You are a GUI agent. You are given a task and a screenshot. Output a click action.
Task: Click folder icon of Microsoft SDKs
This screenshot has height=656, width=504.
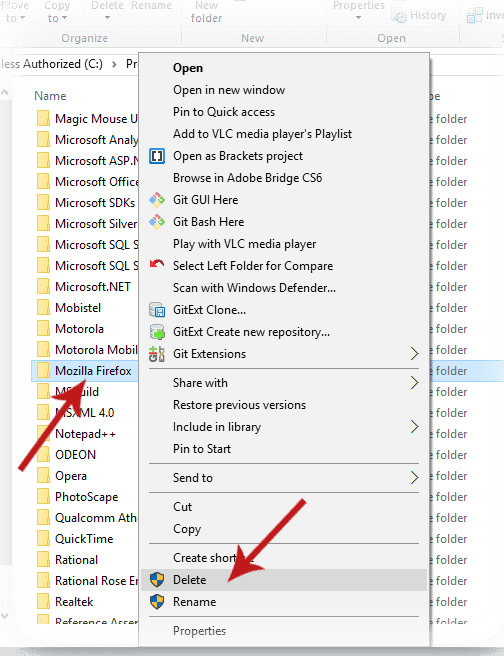coord(43,203)
